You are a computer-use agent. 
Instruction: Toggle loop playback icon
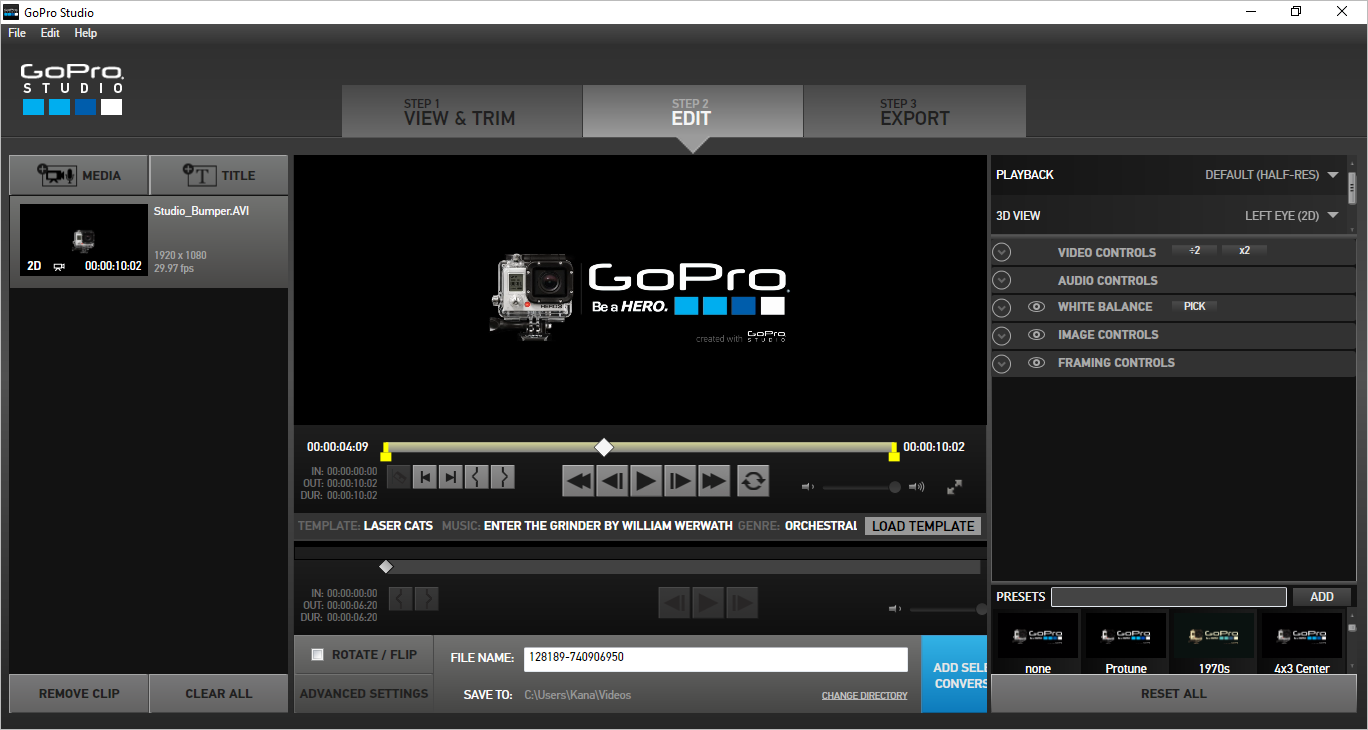click(753, 481)
